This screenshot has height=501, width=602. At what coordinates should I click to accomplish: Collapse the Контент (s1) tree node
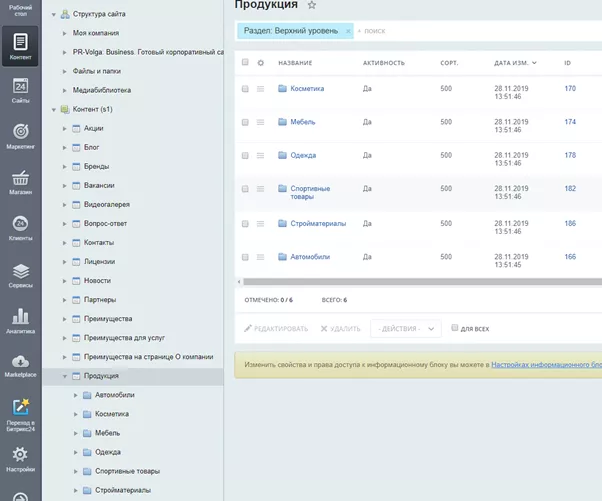pos(54,110)
